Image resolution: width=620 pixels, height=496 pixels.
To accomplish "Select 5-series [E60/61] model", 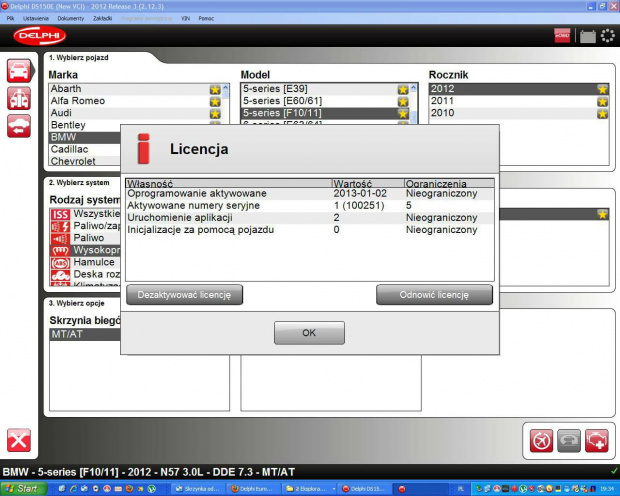I will tap(324, 101).
